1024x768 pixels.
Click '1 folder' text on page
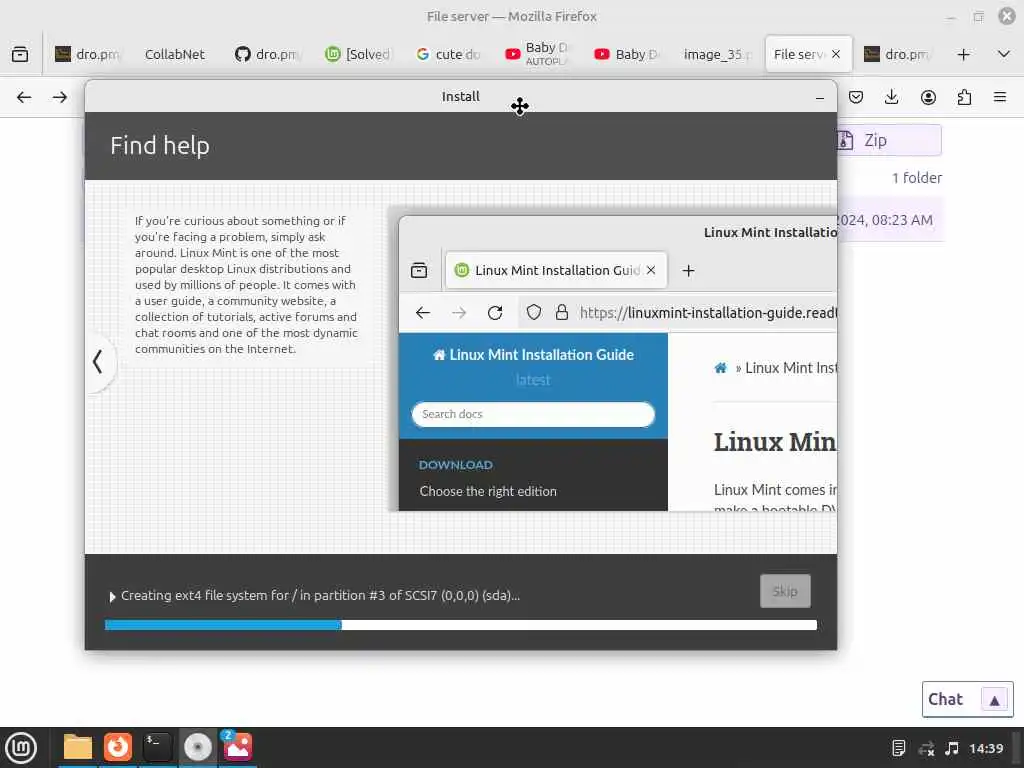(x=917, y=178)
